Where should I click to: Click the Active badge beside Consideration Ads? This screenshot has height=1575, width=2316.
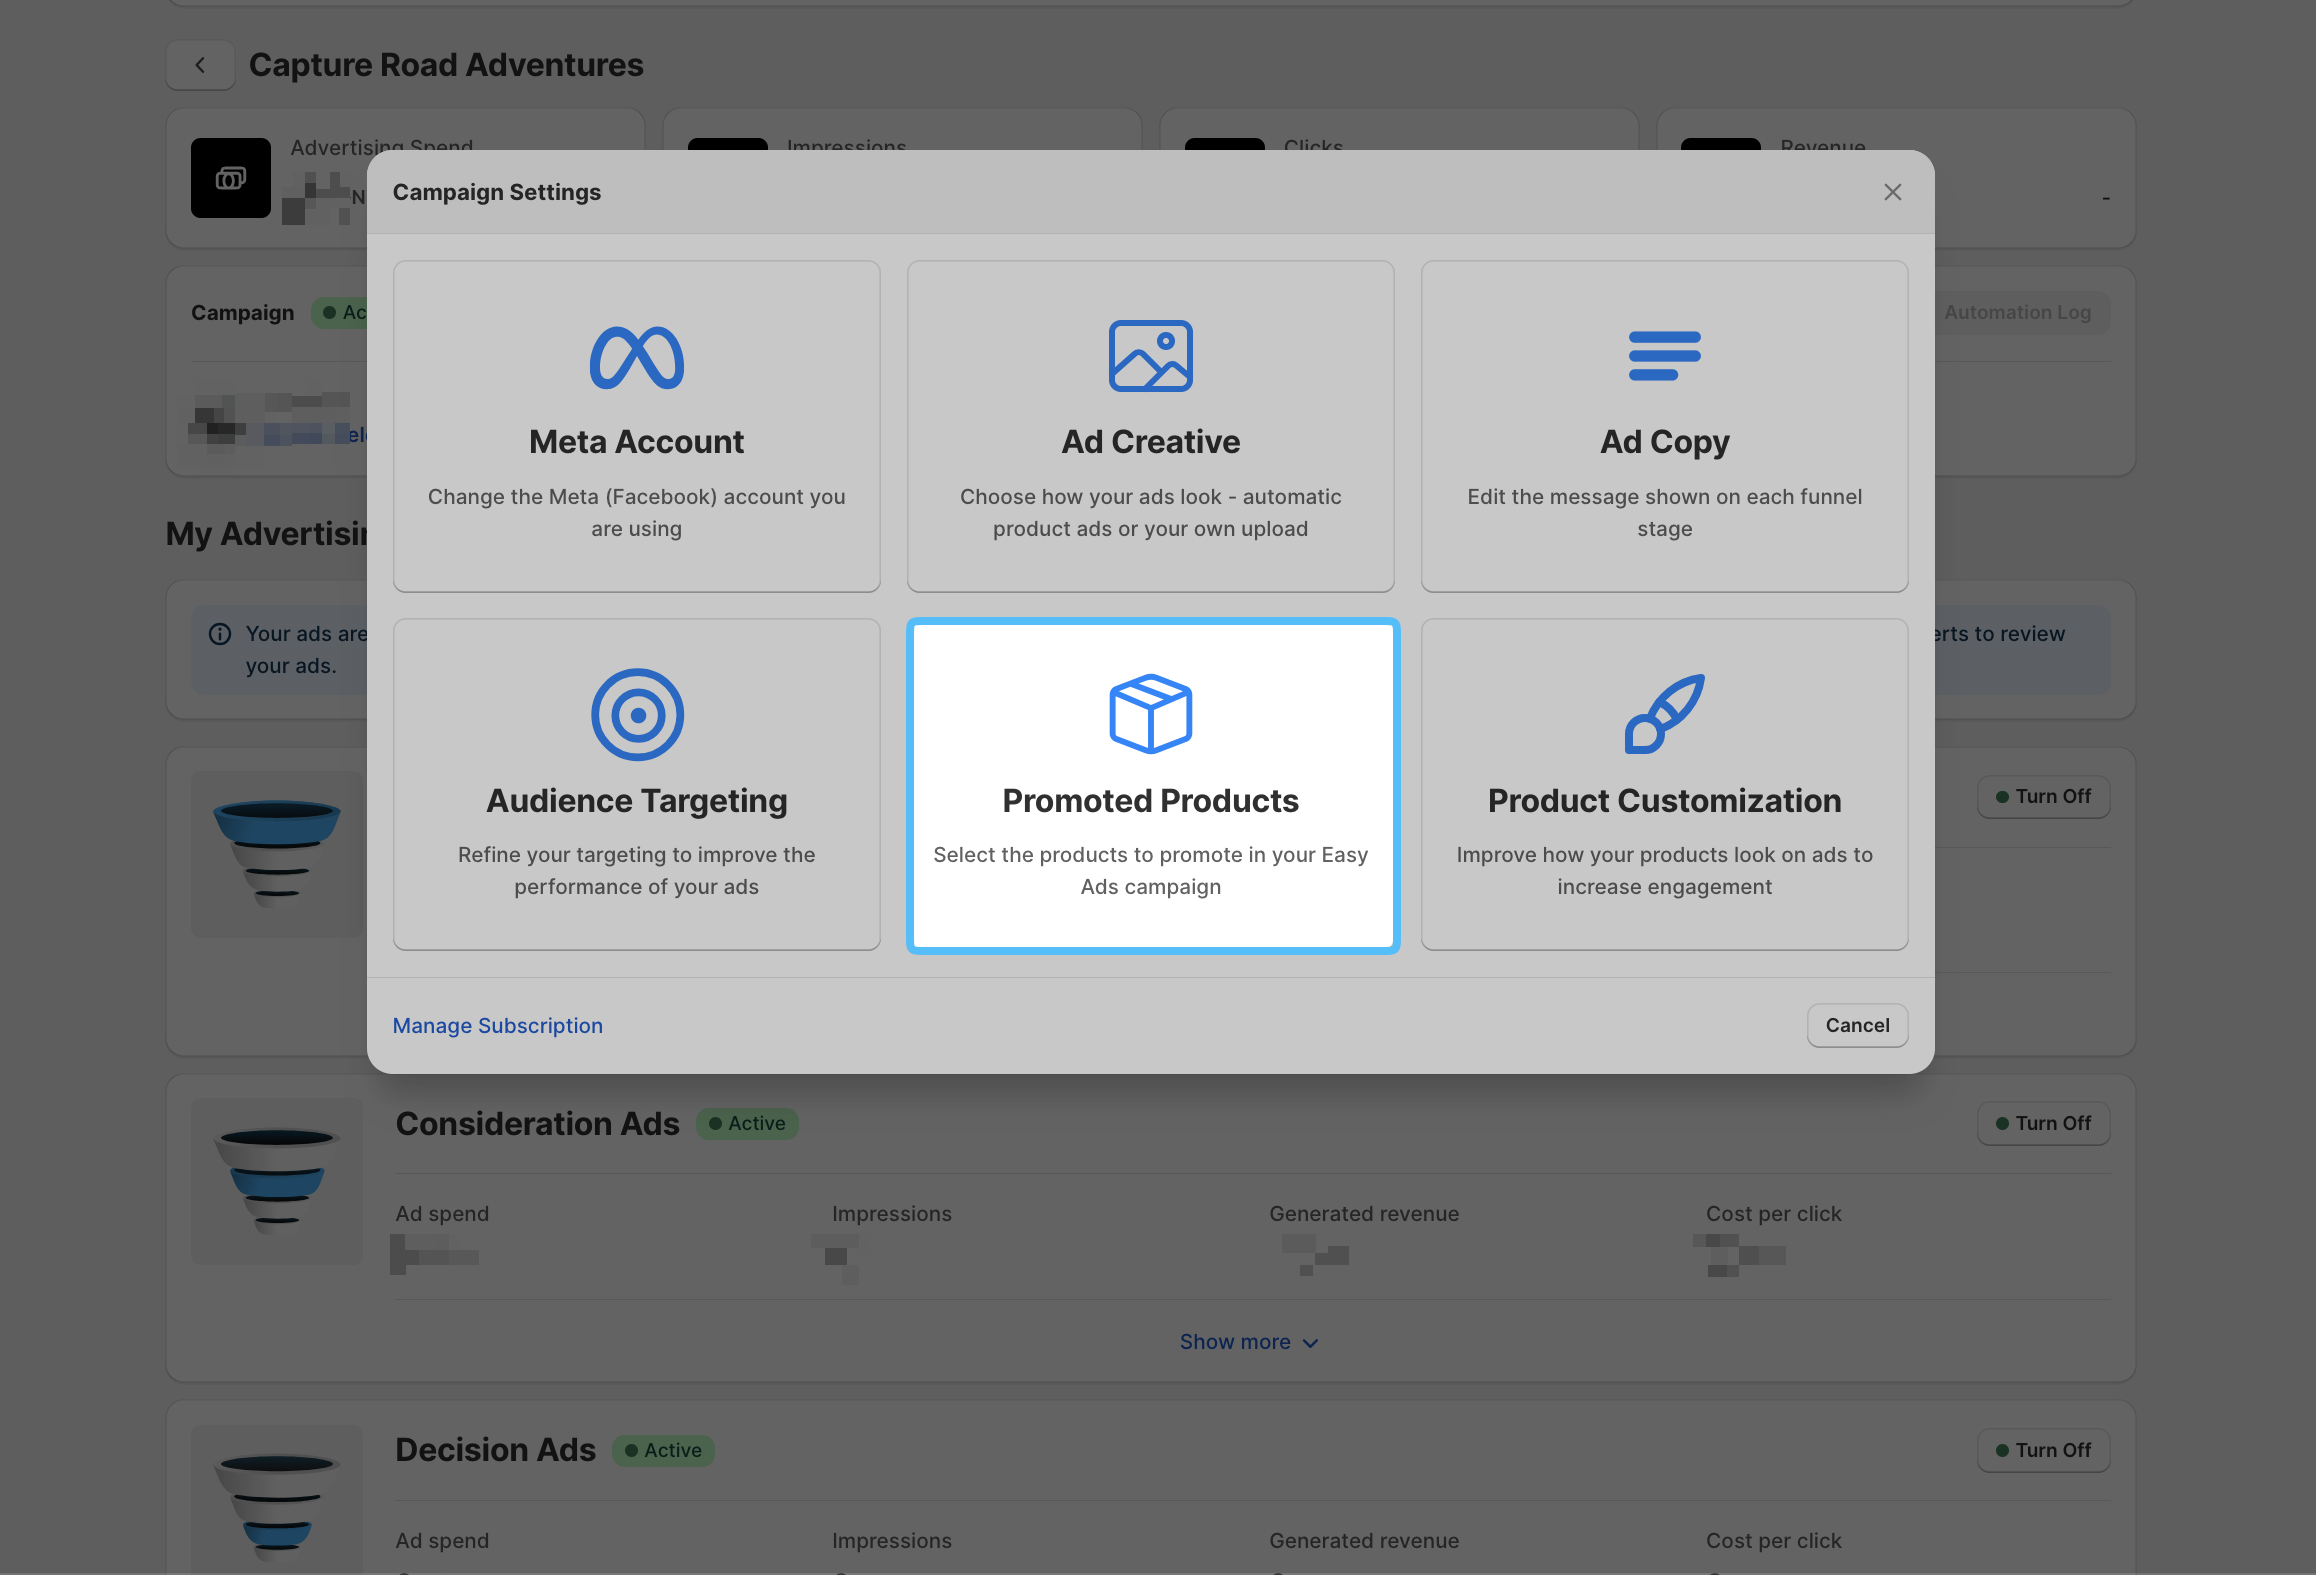[x=747, y=1124]
